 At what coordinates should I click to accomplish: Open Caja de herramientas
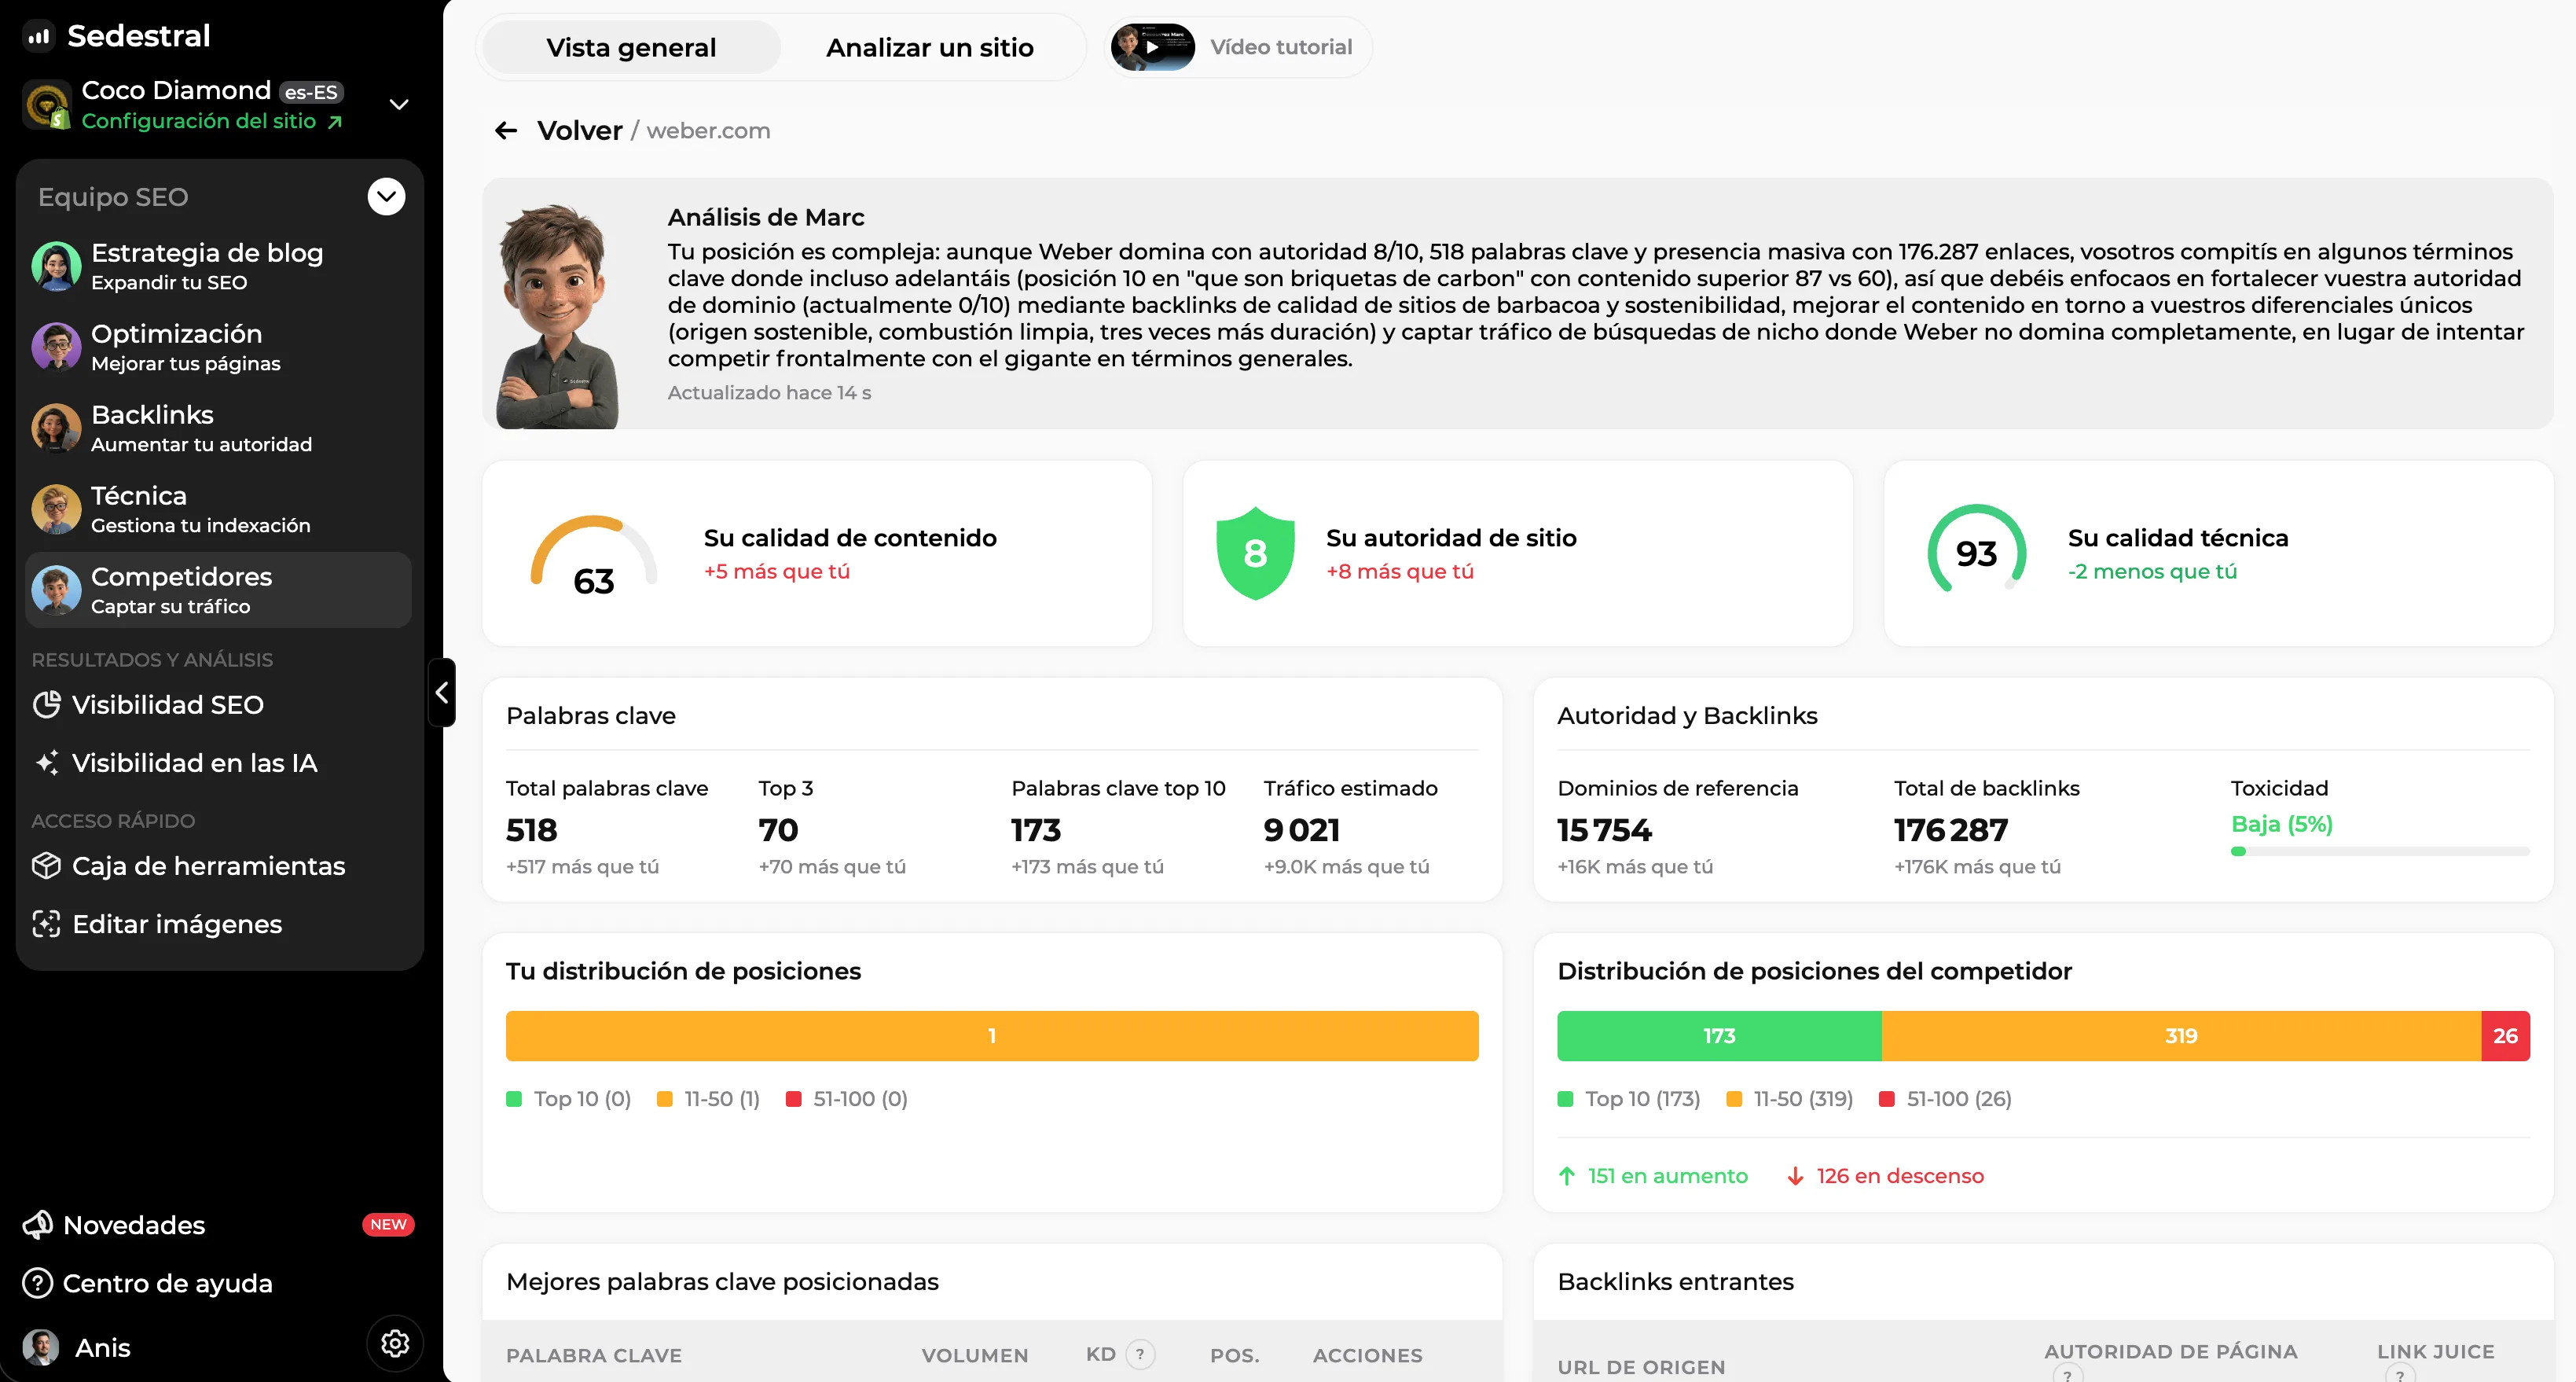pos(189,866)
